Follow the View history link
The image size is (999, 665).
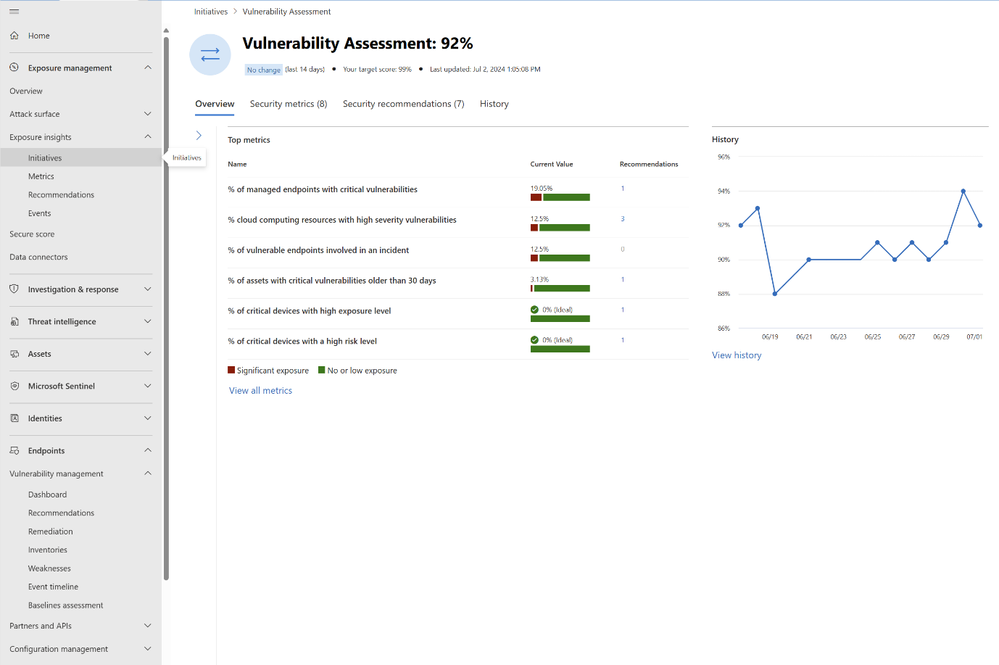point(737,355)
